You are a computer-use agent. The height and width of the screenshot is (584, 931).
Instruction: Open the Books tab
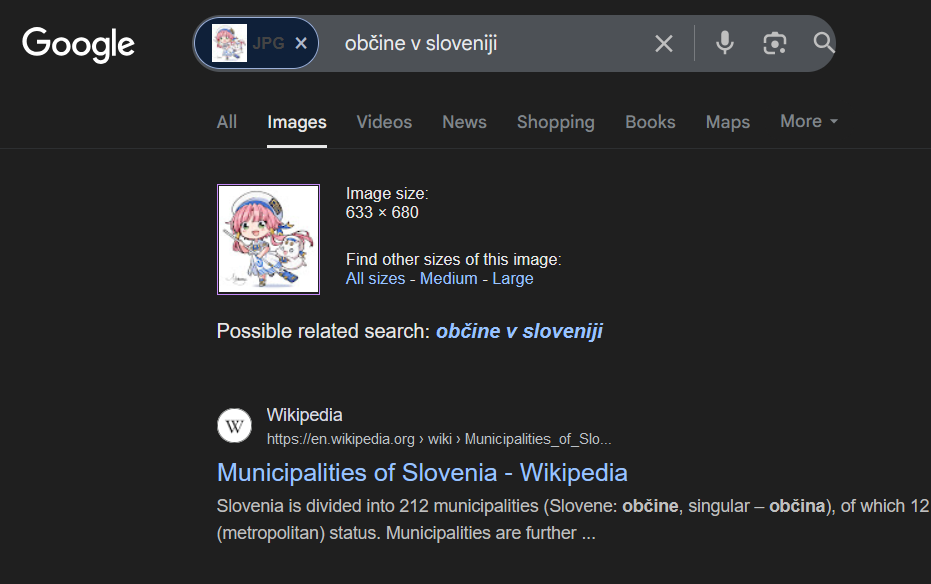tap(650, 122)
